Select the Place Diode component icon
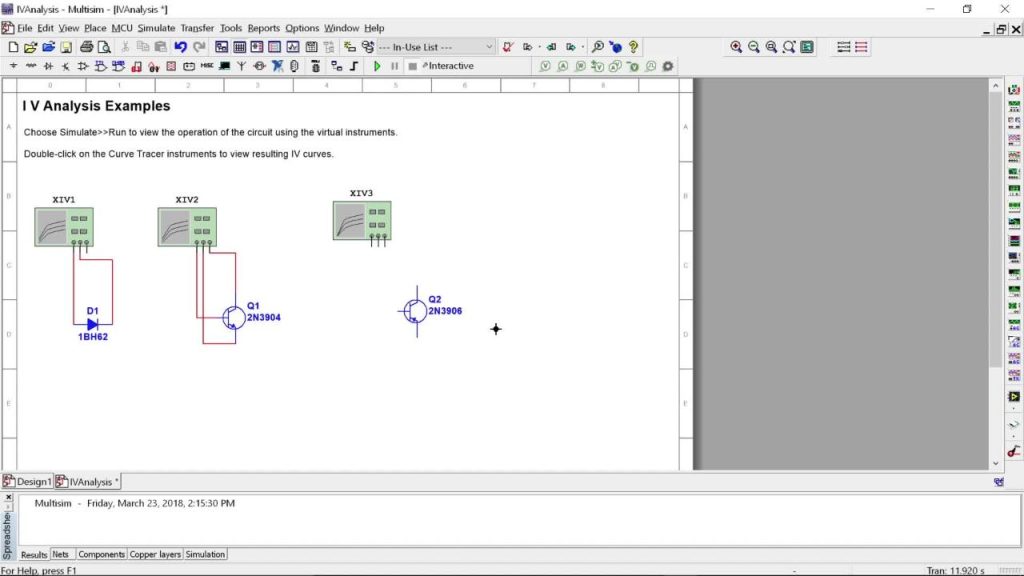 49,66
